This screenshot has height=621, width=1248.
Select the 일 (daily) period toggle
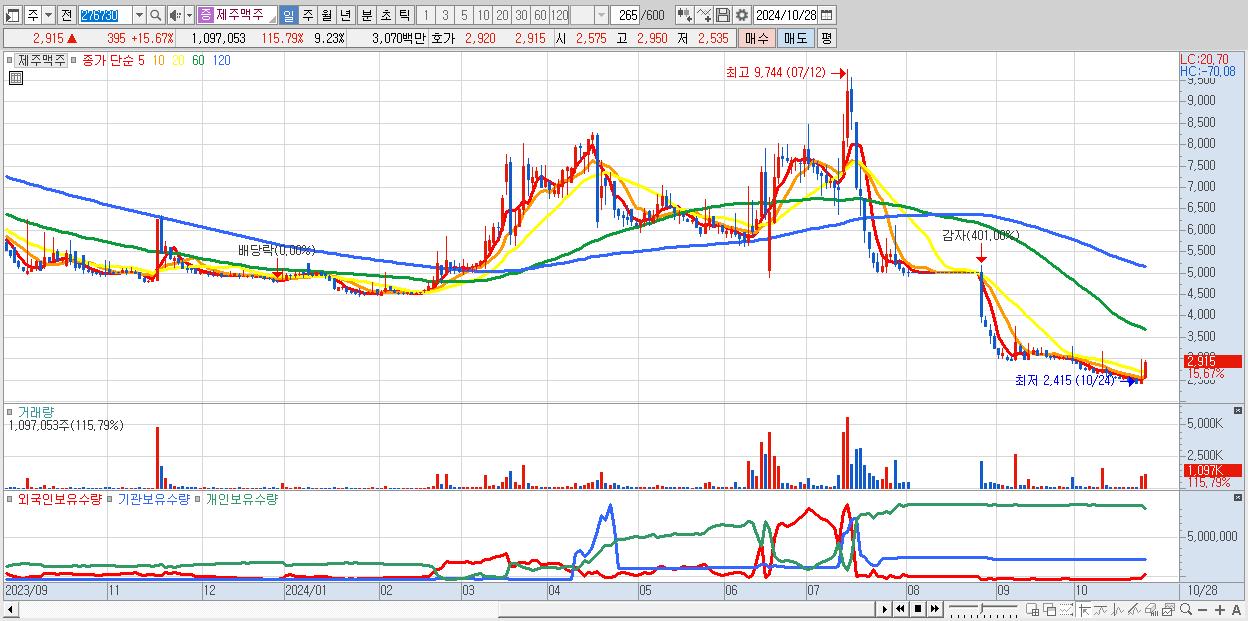[x=288, y=15]
